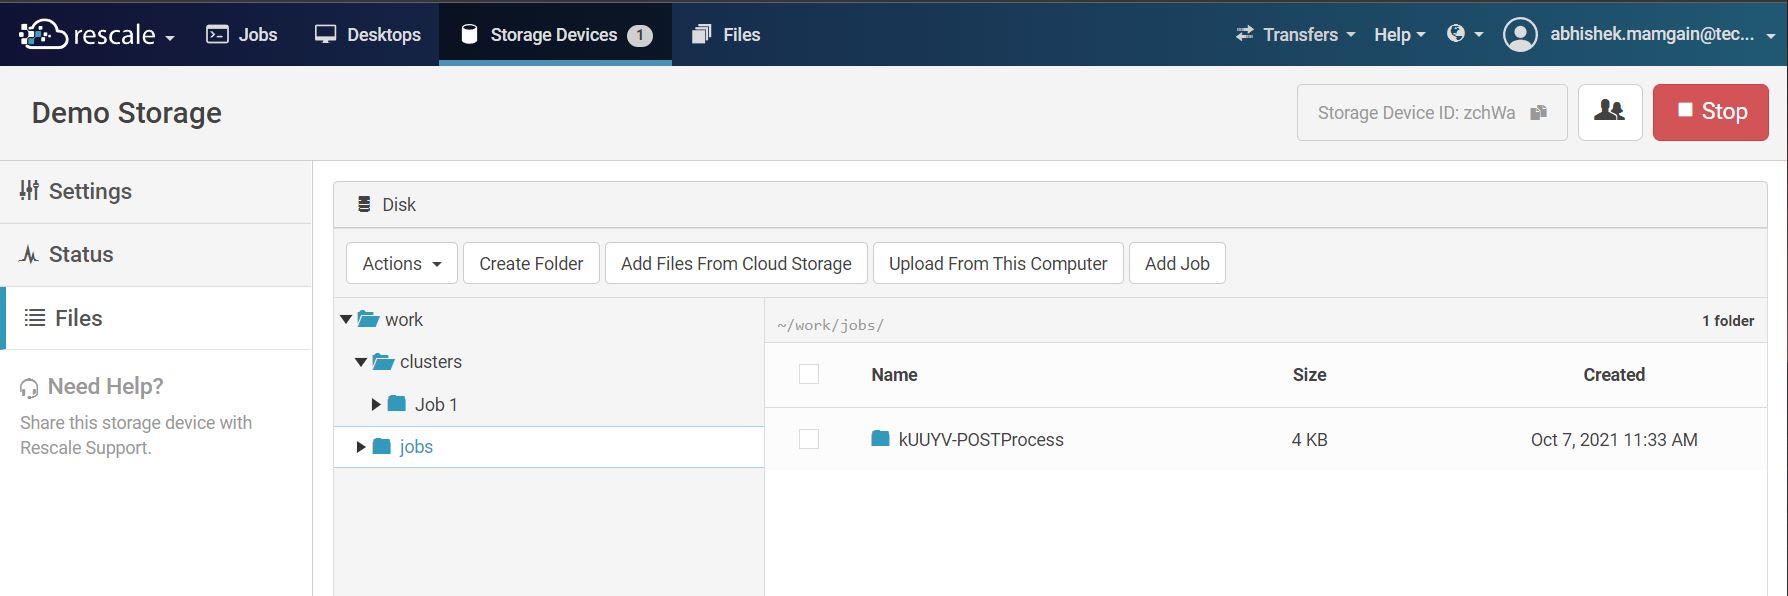
Task: Click the Create Folder button
Action: (531, 263)
